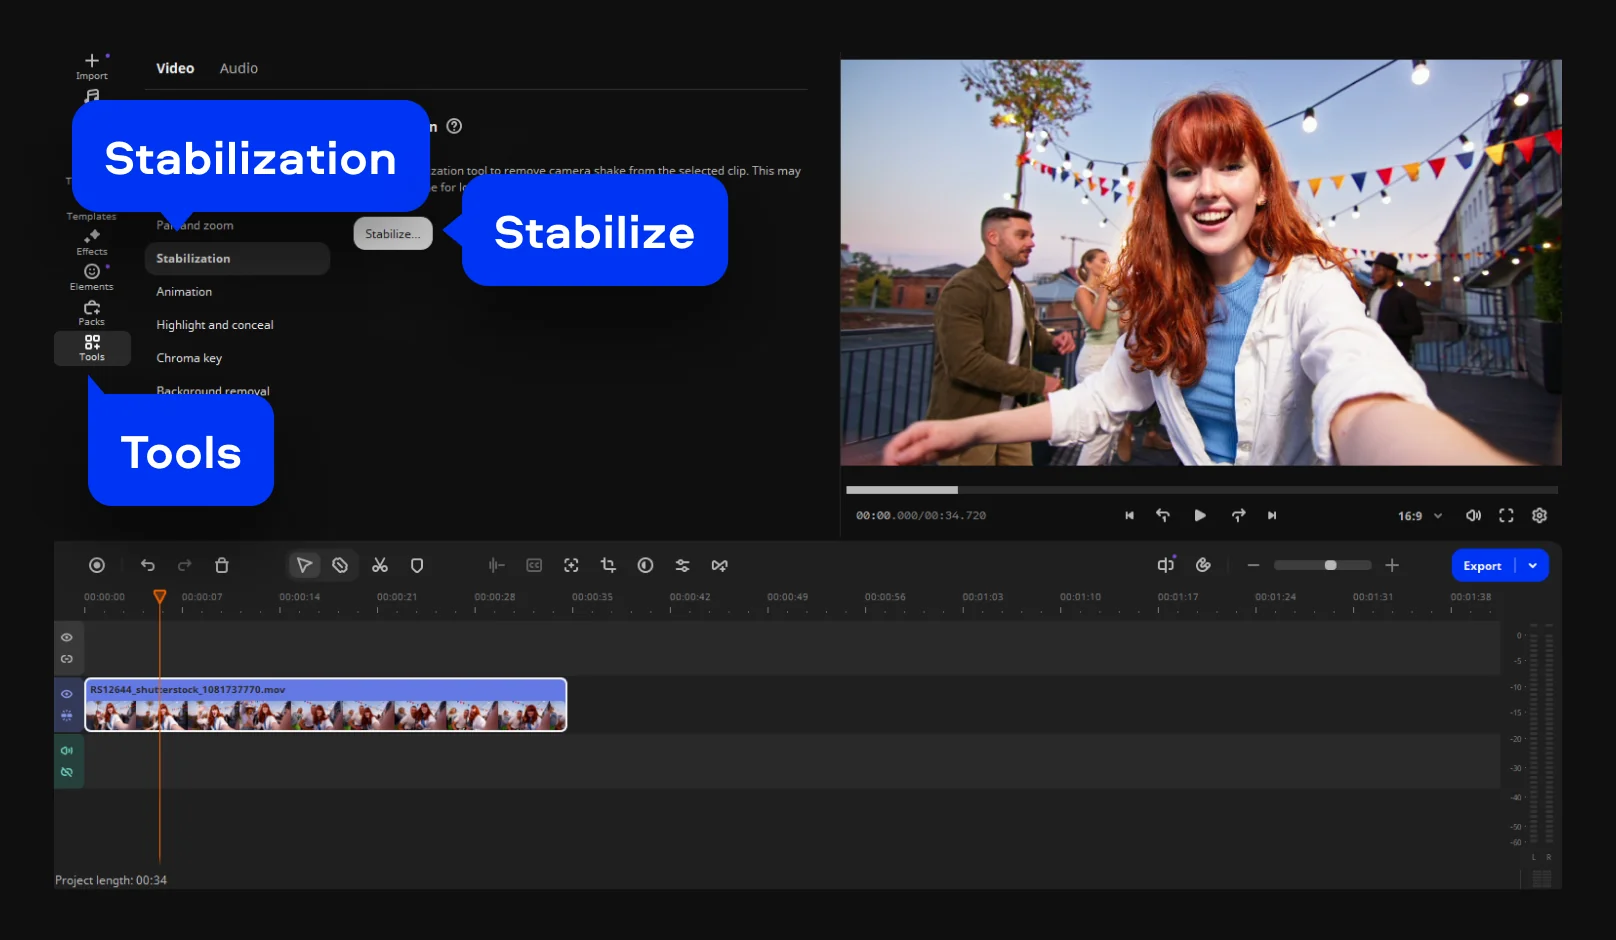Step forward one frame

pos(1239,516)
